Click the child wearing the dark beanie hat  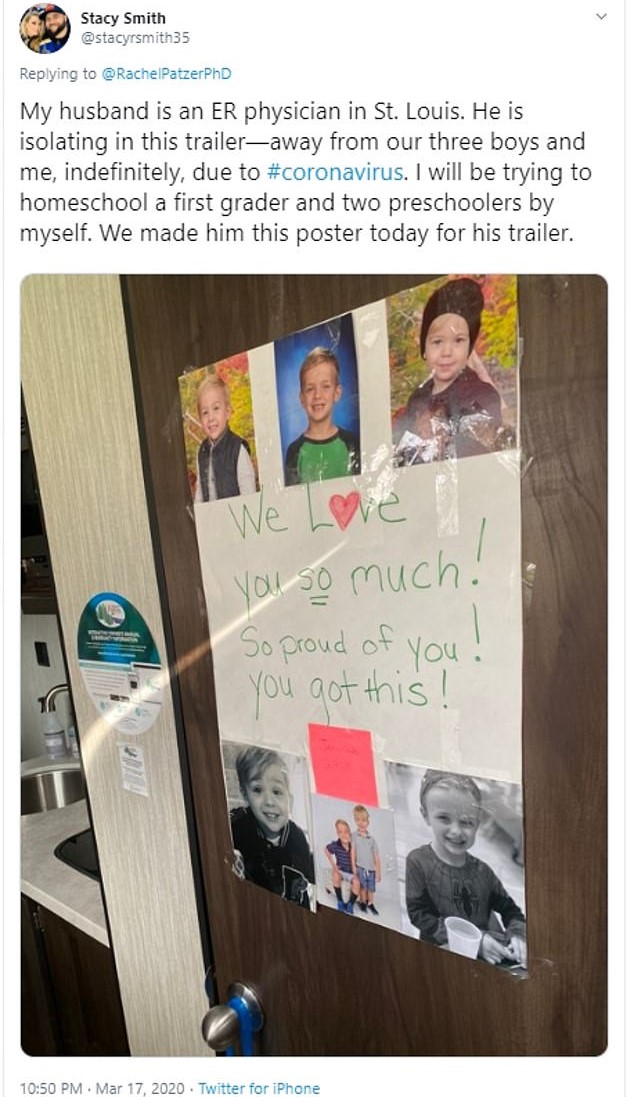click(453, 364)
